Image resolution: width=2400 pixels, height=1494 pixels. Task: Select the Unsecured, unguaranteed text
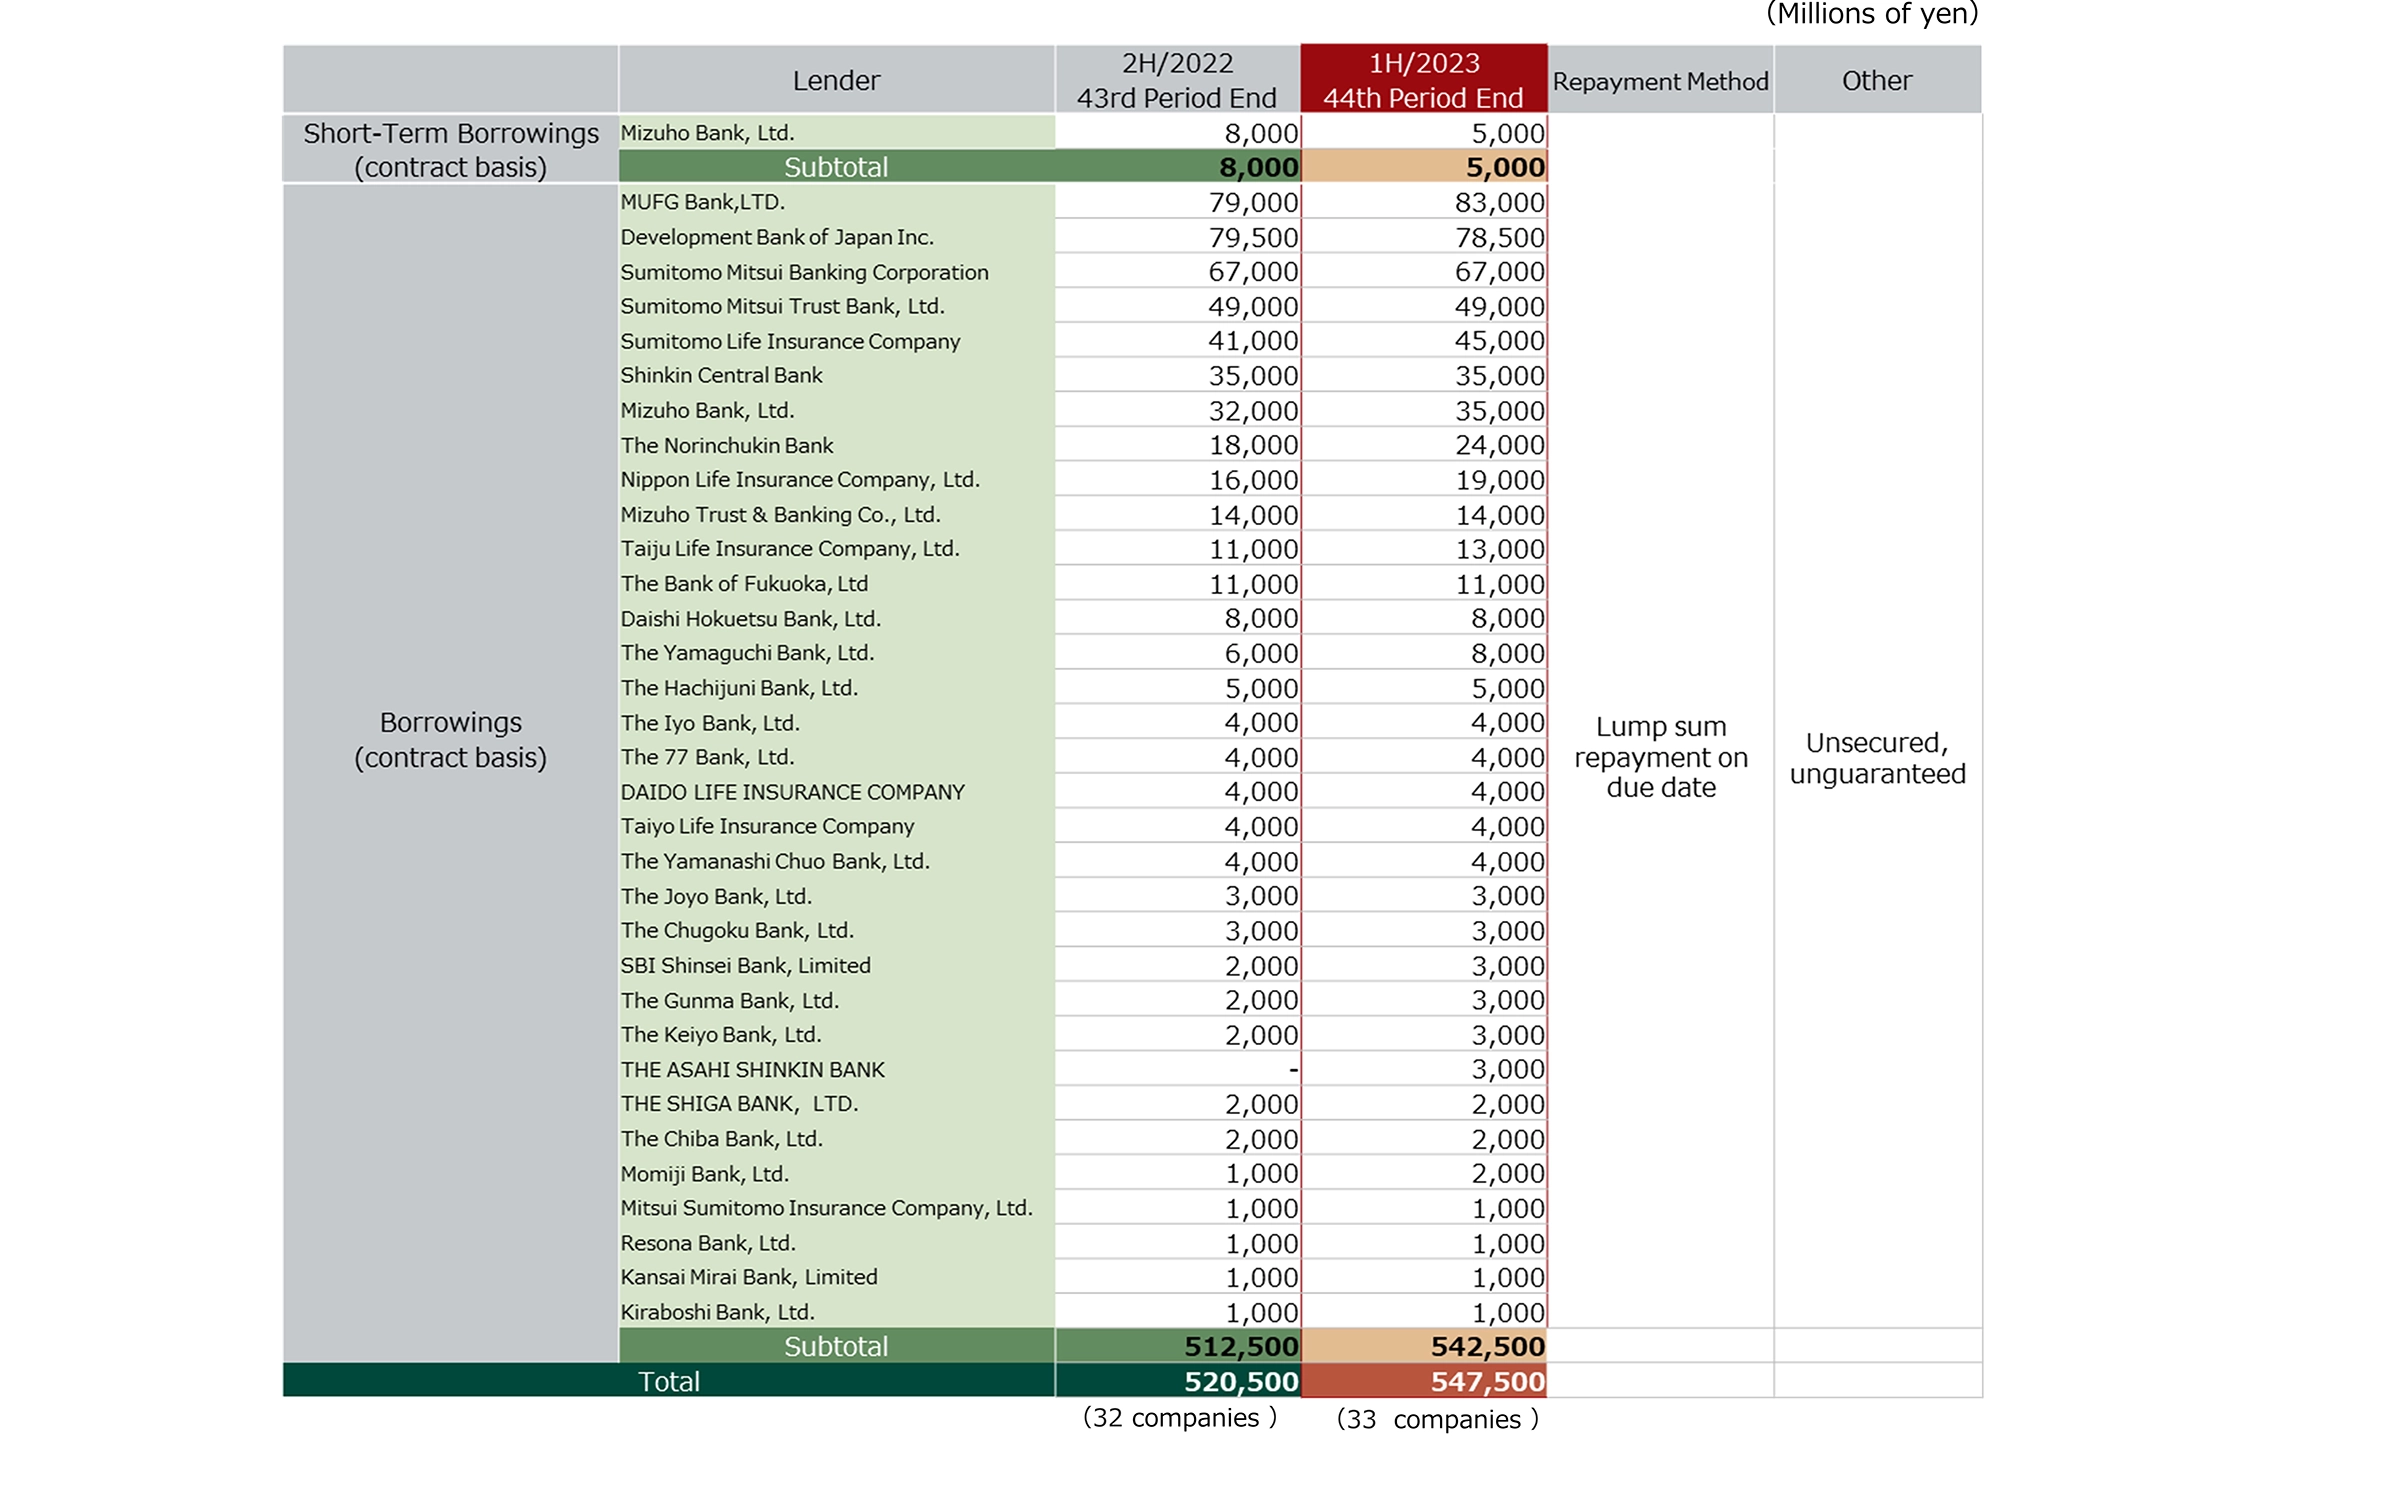click(x=1878, y=758)
